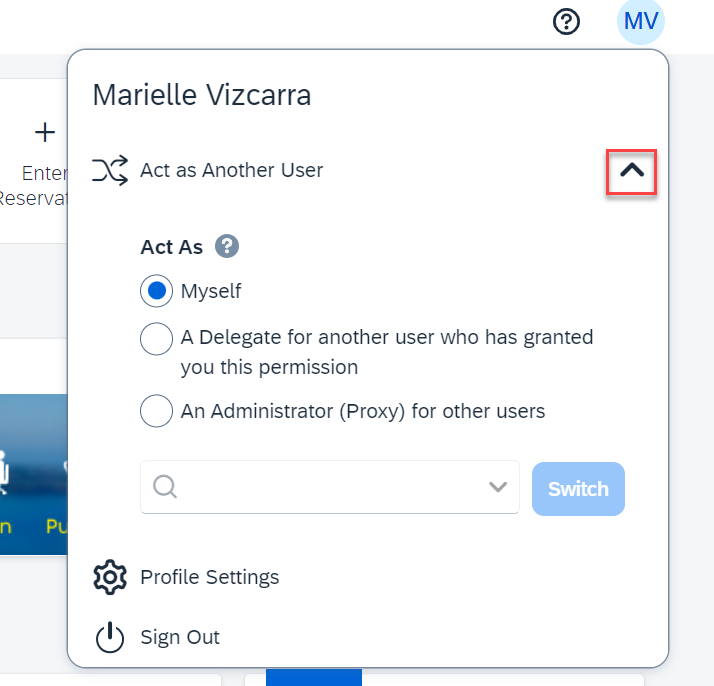Screen dimensions: 714x686
Task: Choose An Administrator (Proxy) for other users
Action: [156, 411]
